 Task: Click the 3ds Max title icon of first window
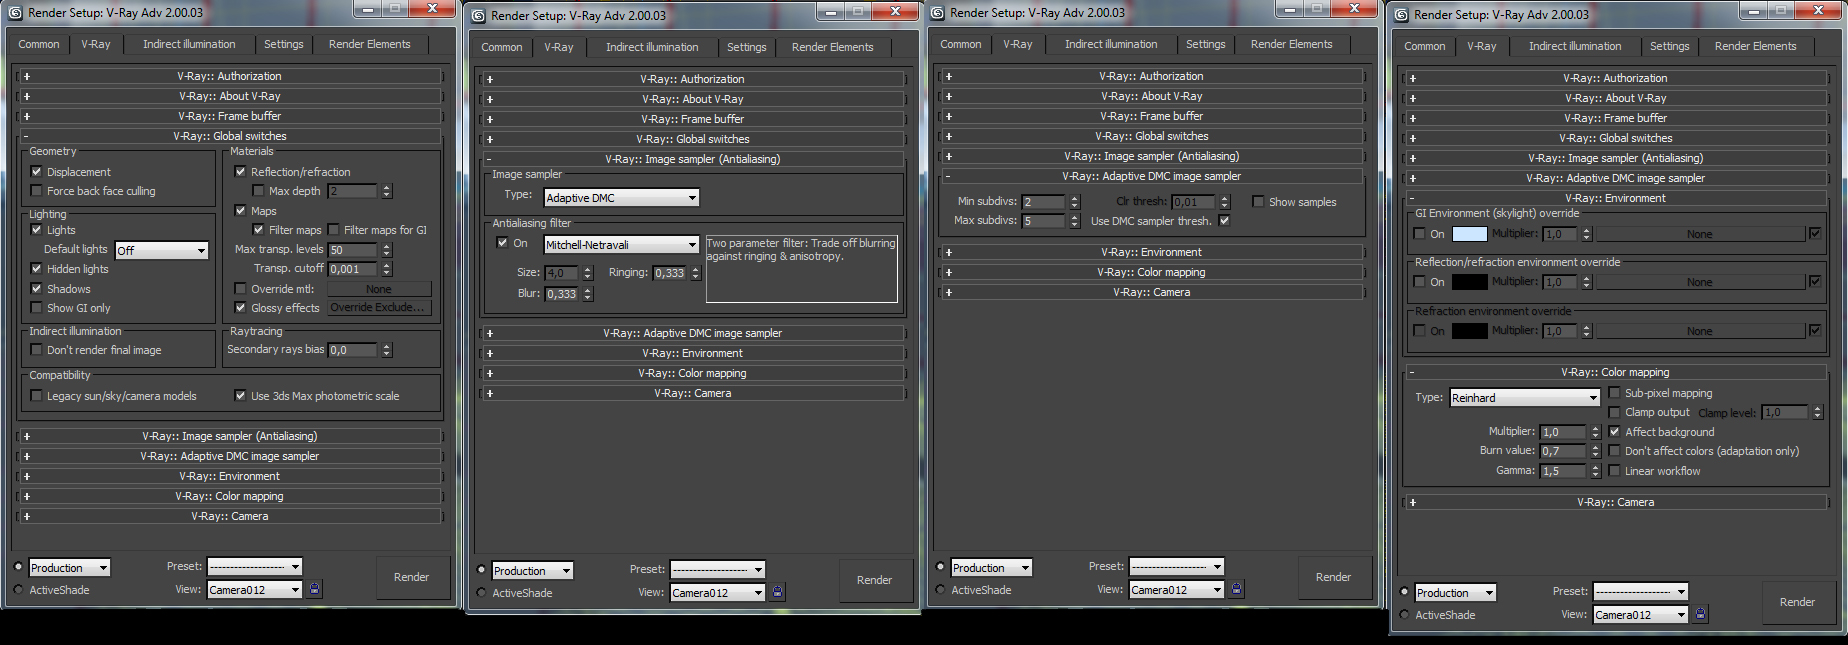pos(15,13)
